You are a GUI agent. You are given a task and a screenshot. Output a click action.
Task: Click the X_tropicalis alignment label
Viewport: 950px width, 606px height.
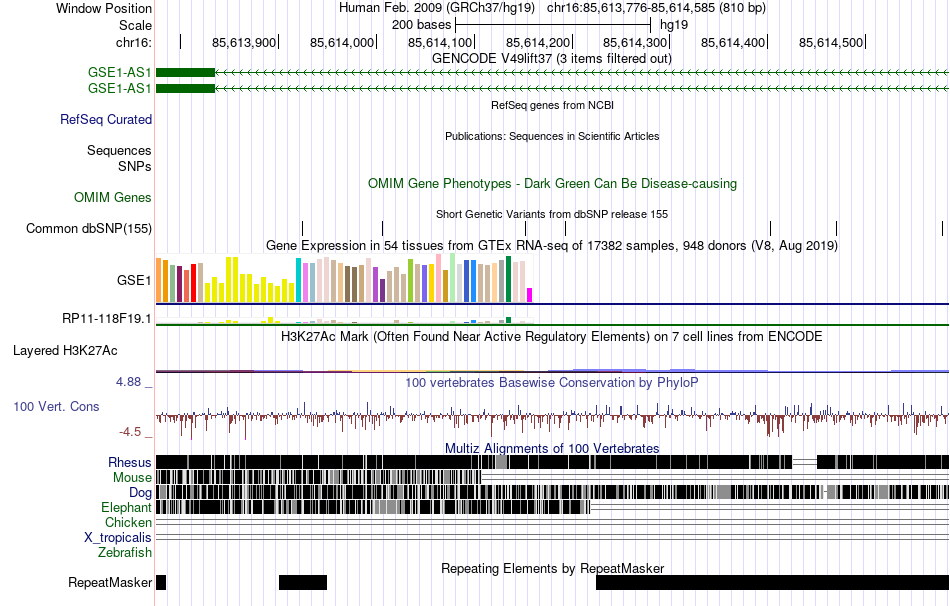click(x=118, y=538)
